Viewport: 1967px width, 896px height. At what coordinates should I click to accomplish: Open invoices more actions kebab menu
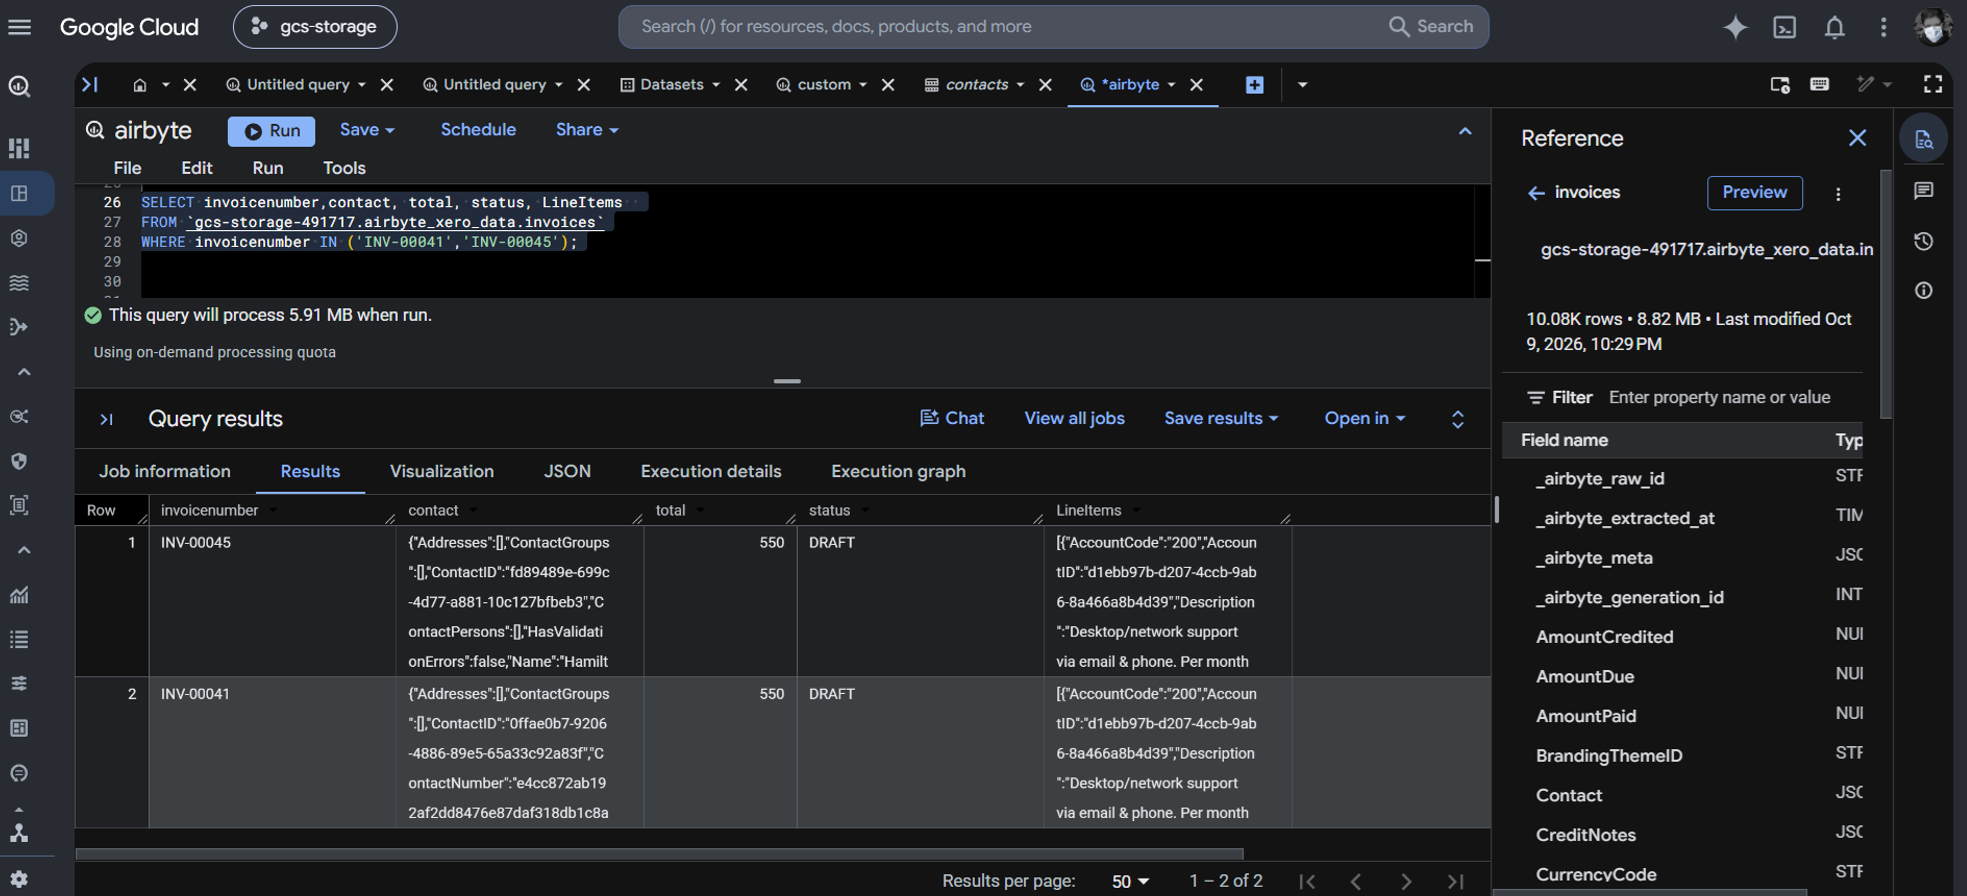pos(1838,194)
